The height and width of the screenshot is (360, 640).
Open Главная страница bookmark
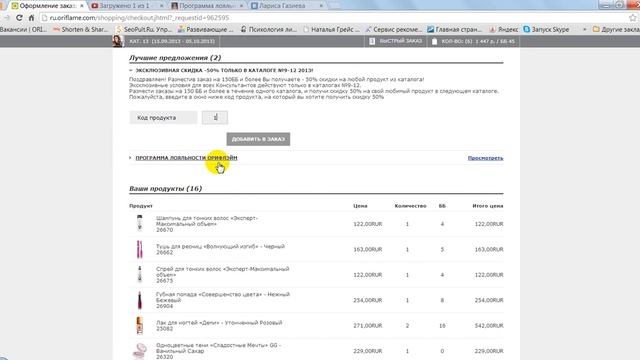(x=455, y=29)
